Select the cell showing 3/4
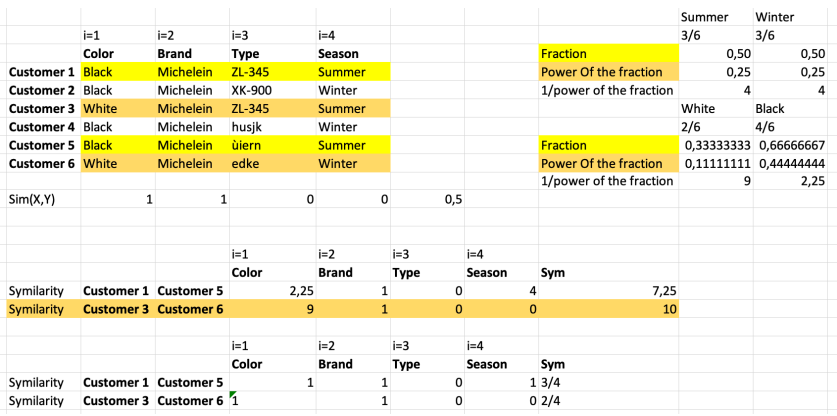This screenshot has height=416, width=837. click(609, 382)
